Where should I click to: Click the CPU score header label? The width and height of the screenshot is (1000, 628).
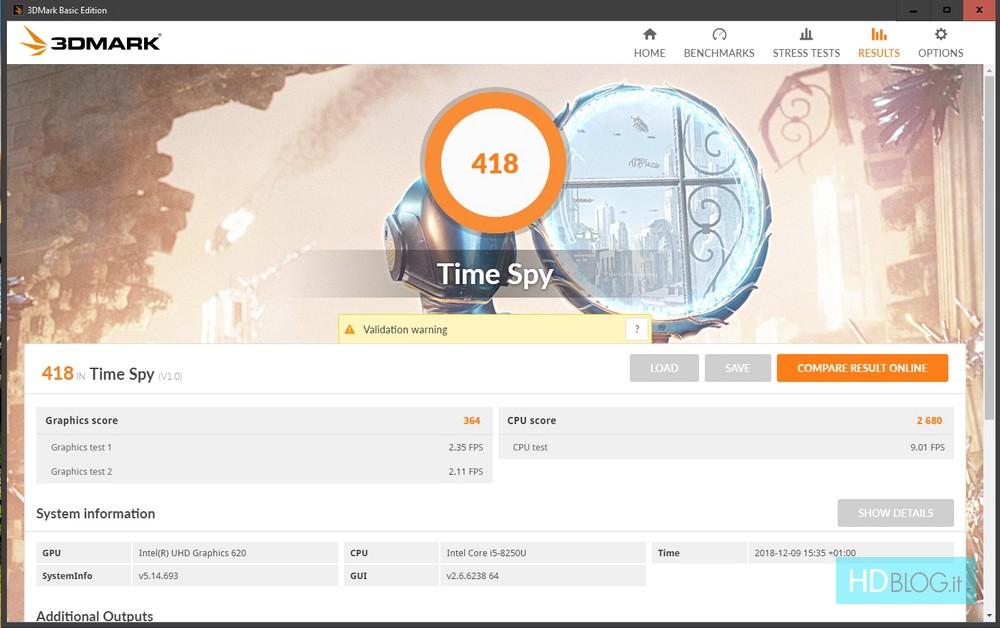click(x=531, y=421)
